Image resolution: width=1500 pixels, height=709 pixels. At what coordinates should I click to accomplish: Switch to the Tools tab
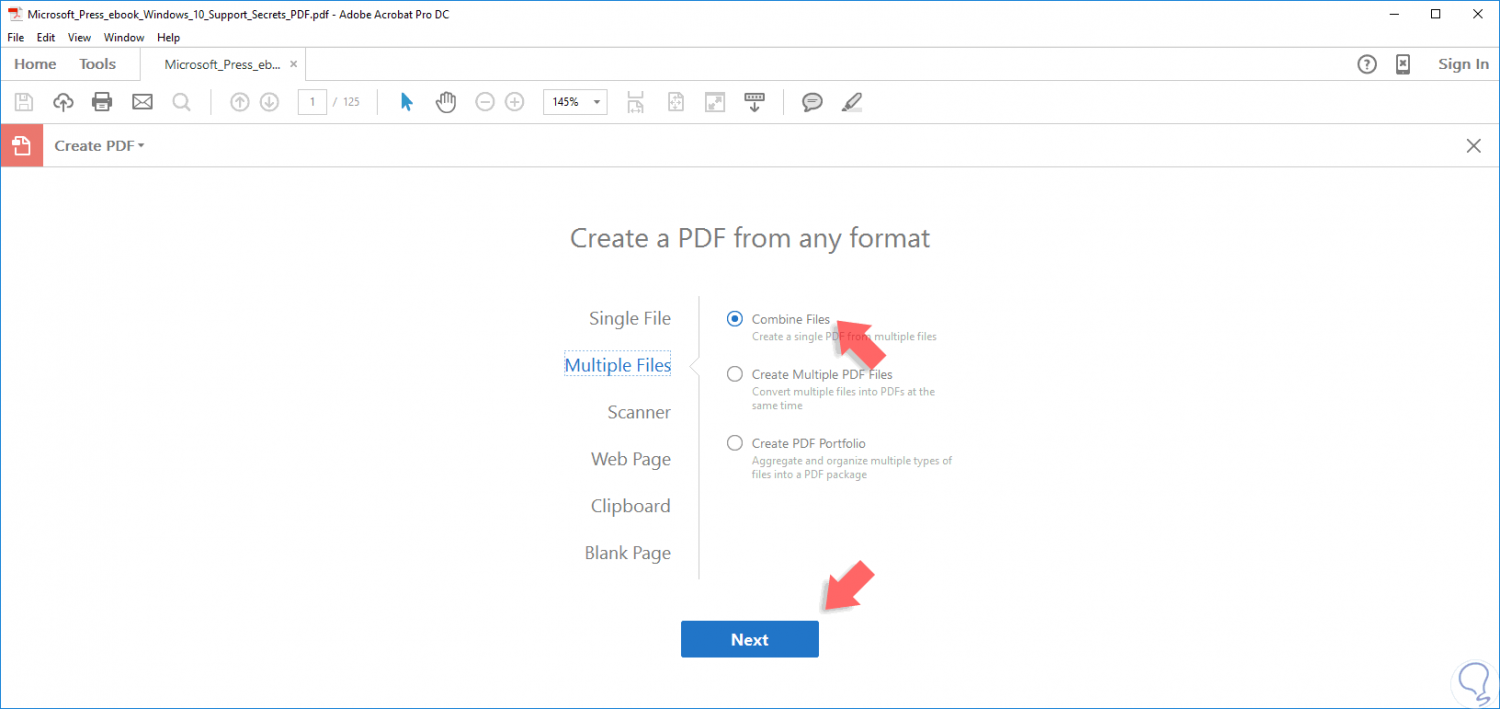(98, 64)
